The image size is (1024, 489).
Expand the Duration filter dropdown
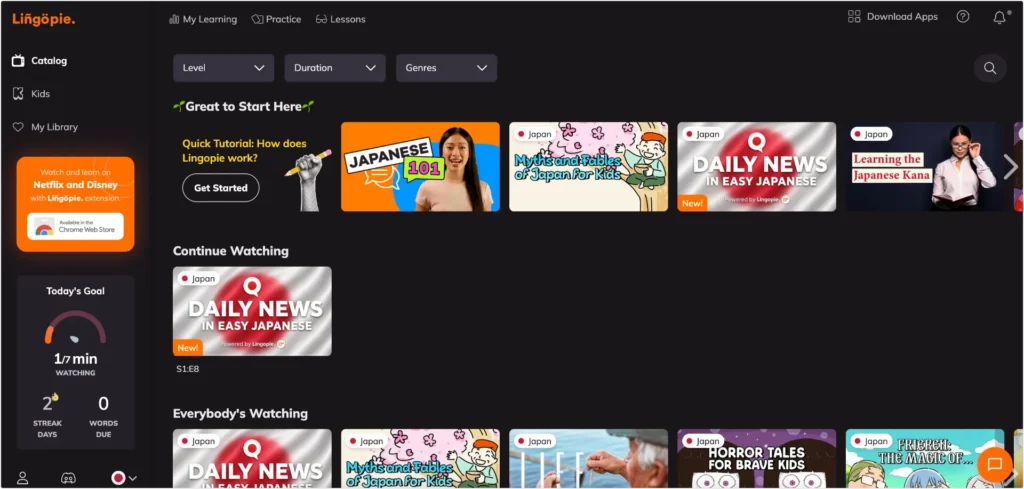(x=335, y=68)
